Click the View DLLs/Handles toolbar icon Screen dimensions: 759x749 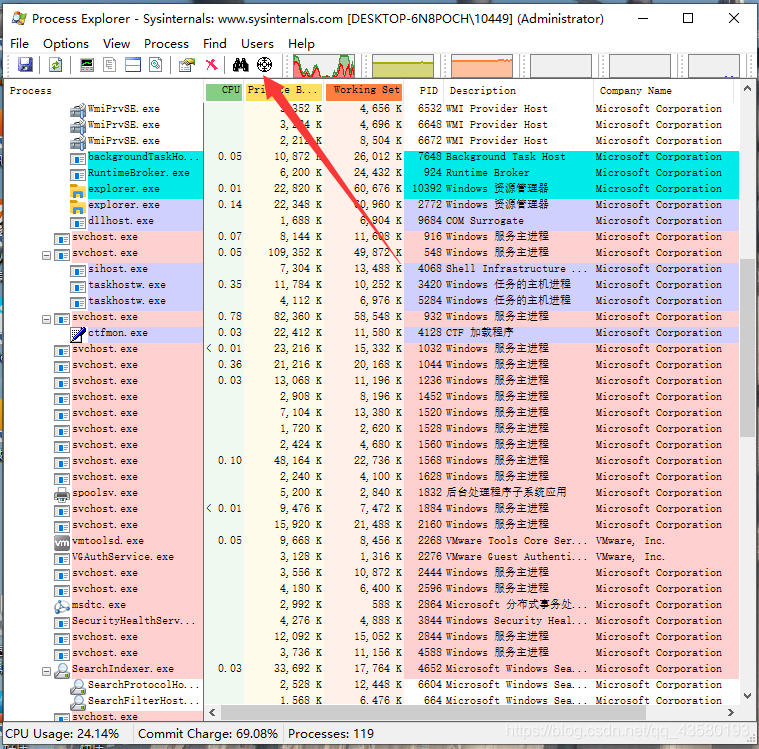(x=155, y=64)
